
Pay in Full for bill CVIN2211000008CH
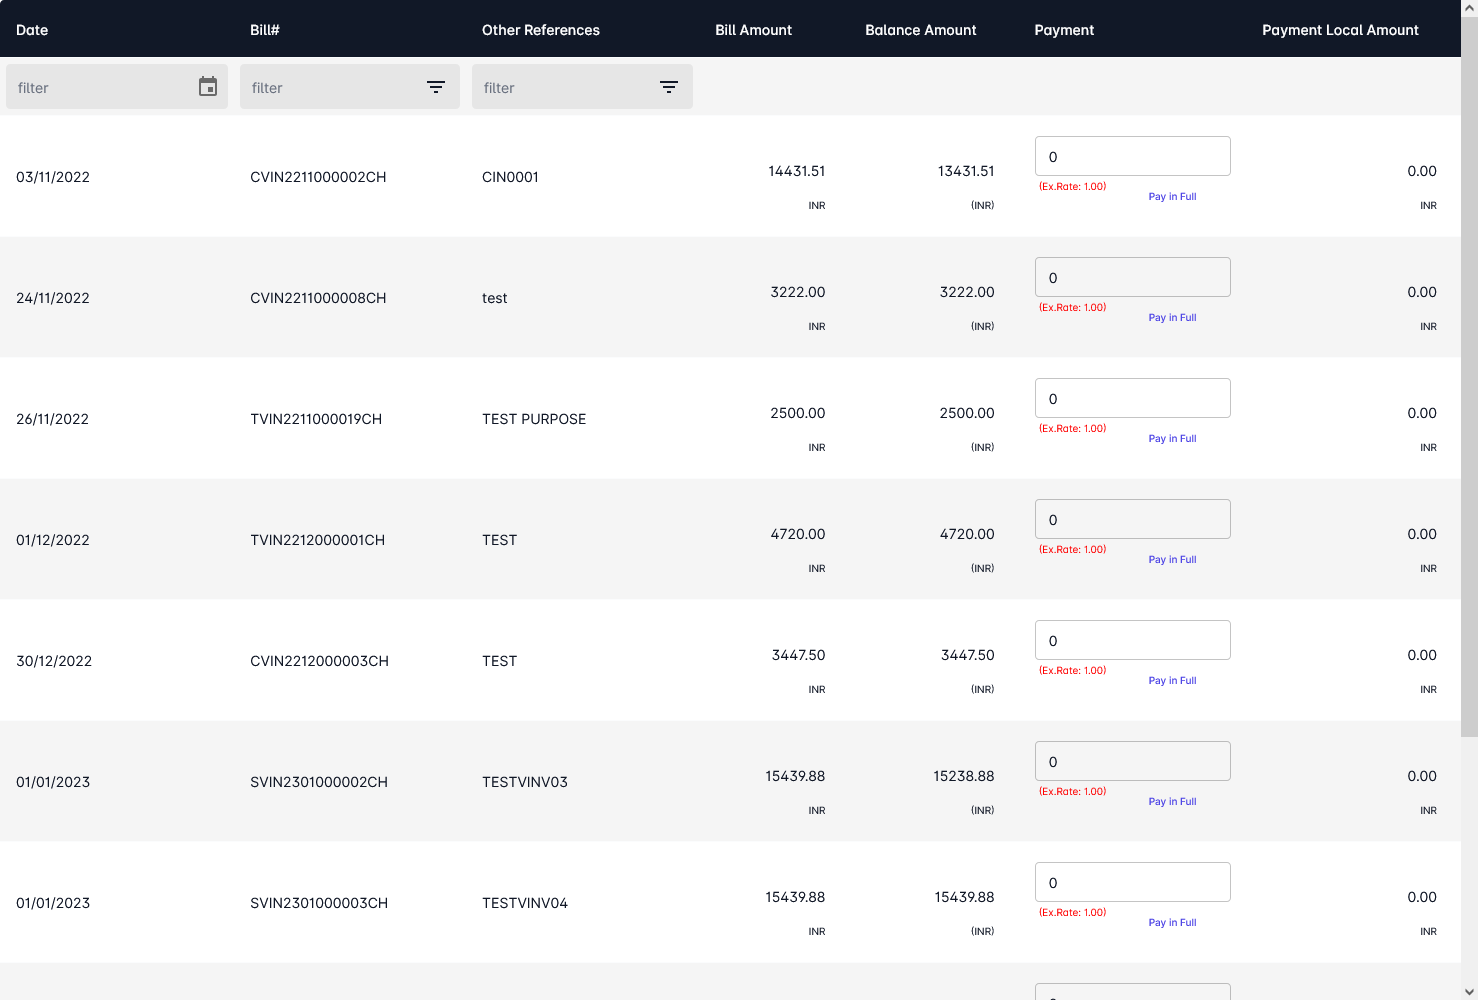pos(1172,318)
